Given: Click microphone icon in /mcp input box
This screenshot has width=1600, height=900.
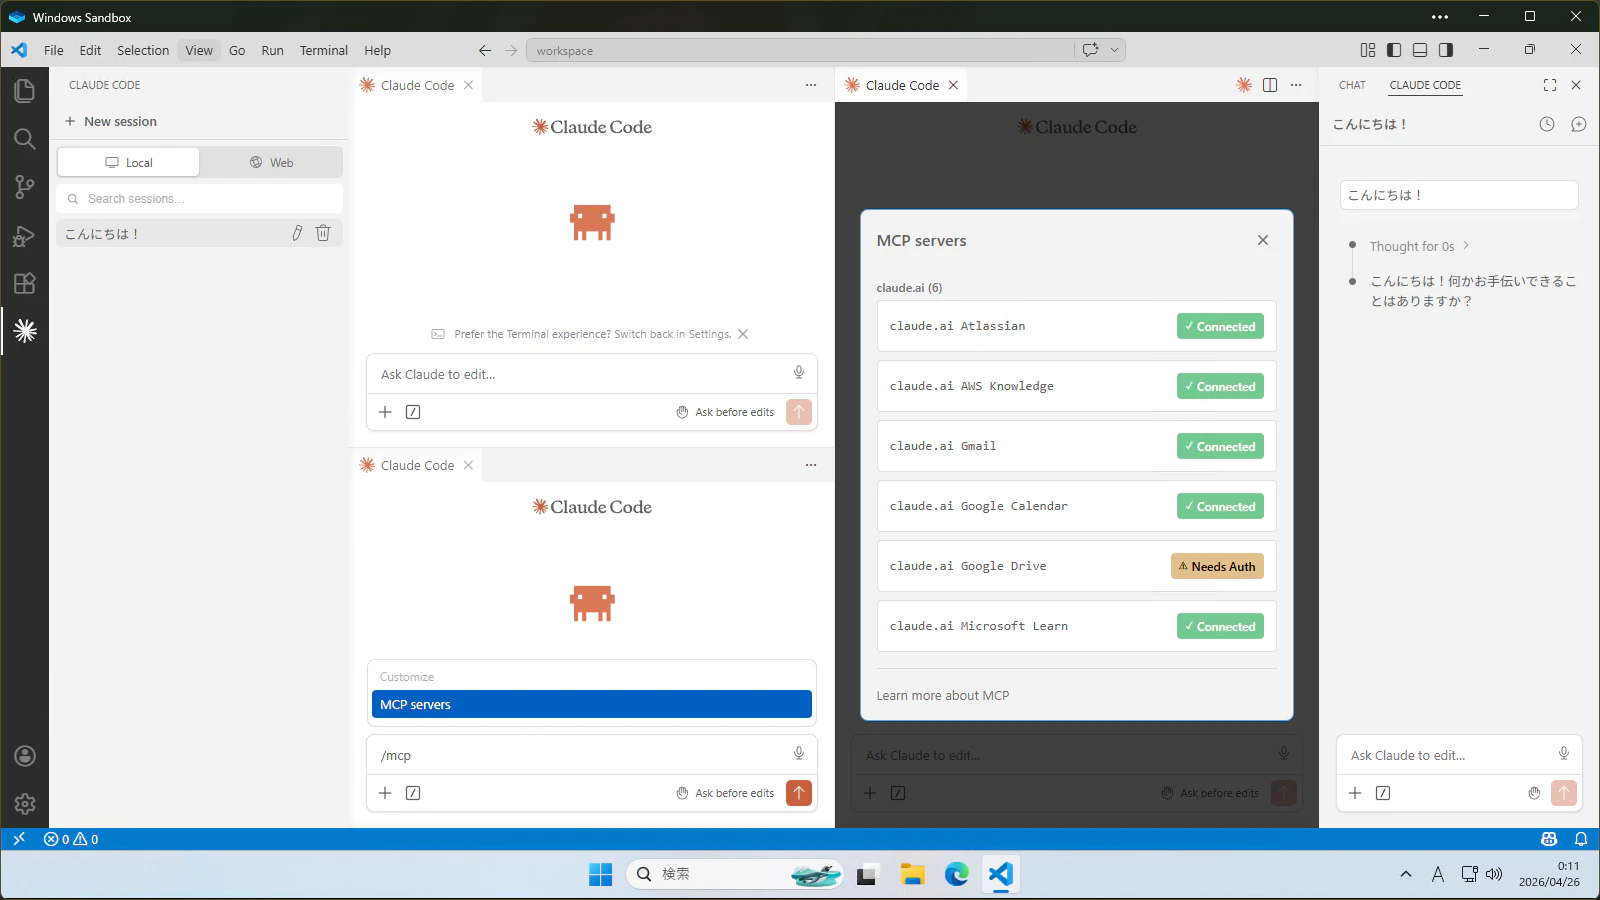Looking at the screenshot, I should pos(799,754).
